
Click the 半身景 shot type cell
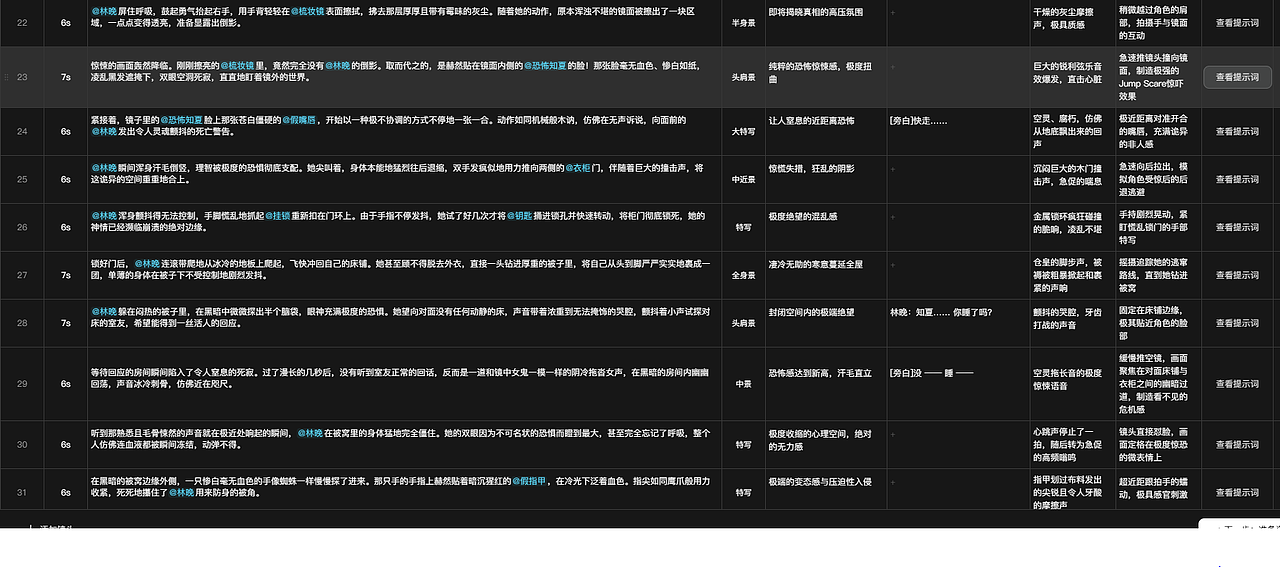(744, 22)
